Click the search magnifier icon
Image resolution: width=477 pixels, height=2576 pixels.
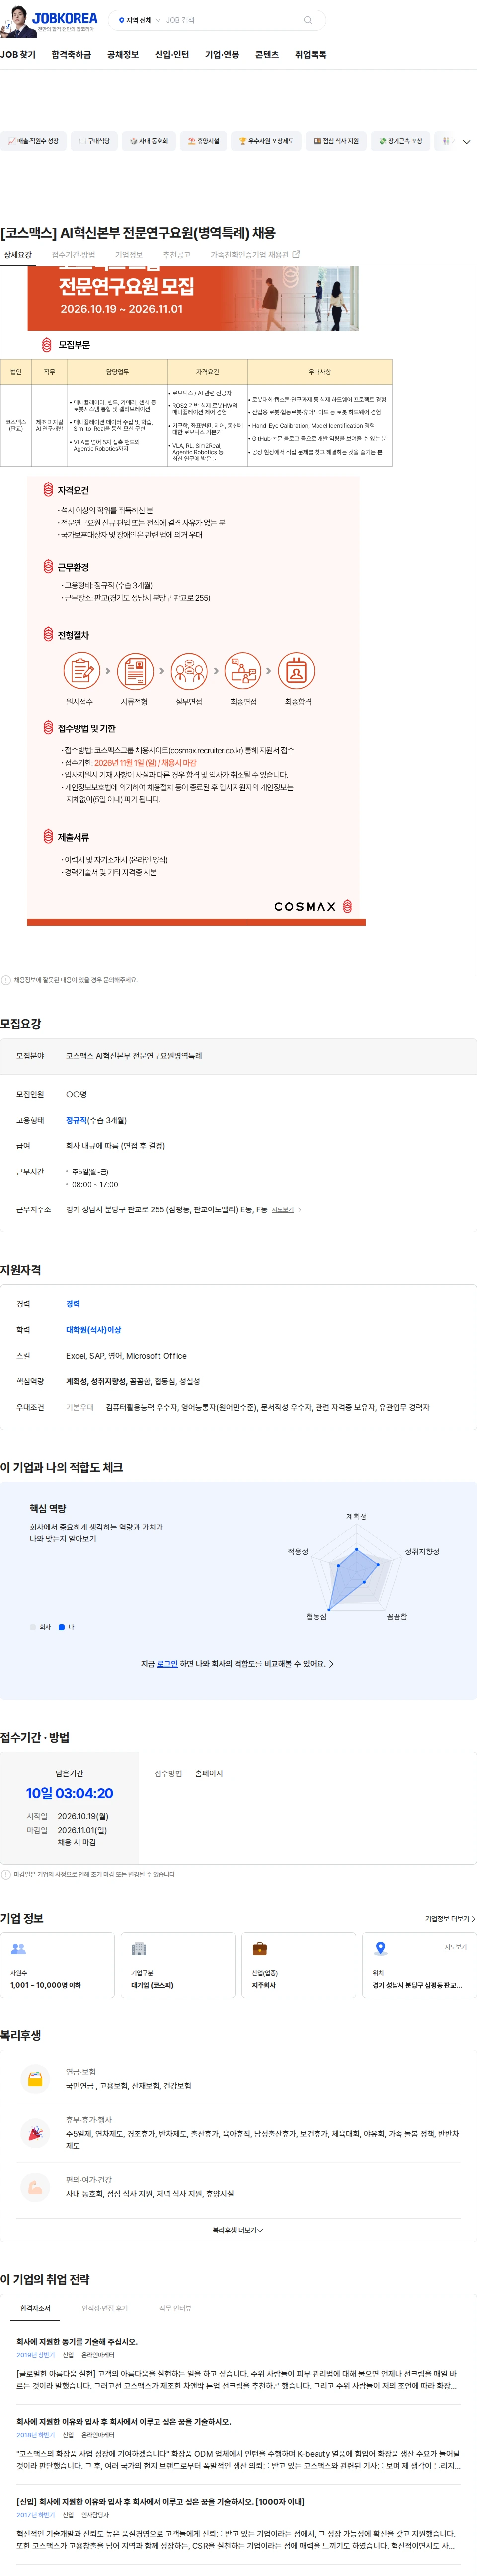click(x=307, y=20)
